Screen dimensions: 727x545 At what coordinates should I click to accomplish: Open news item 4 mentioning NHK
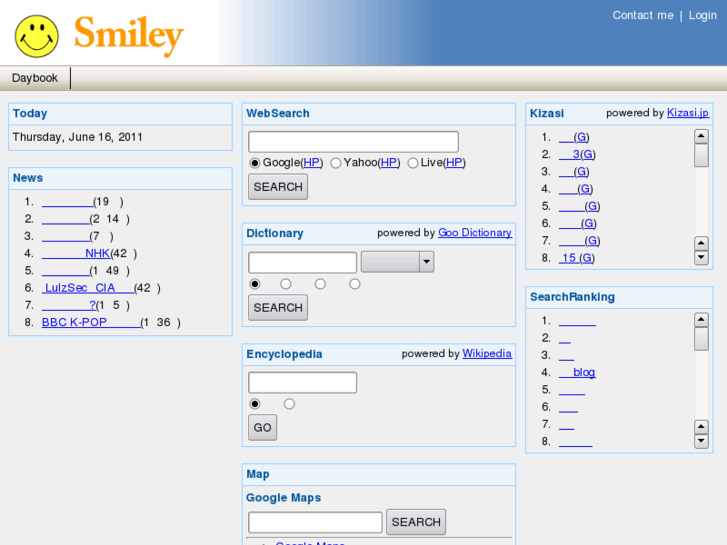76,253
